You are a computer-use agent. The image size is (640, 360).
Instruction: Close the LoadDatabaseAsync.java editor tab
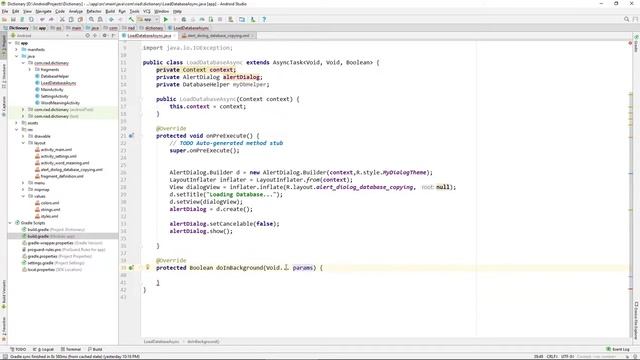(175, 36)
